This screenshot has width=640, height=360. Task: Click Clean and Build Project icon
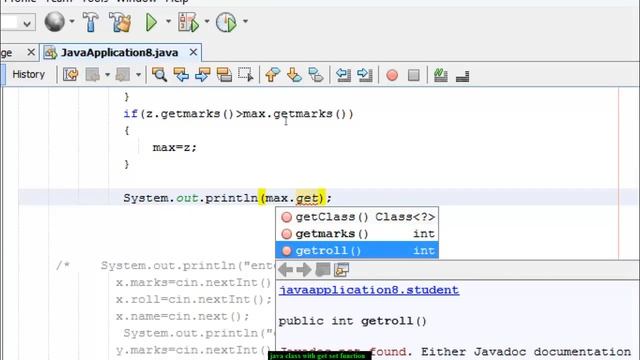[x=120, y=22]
